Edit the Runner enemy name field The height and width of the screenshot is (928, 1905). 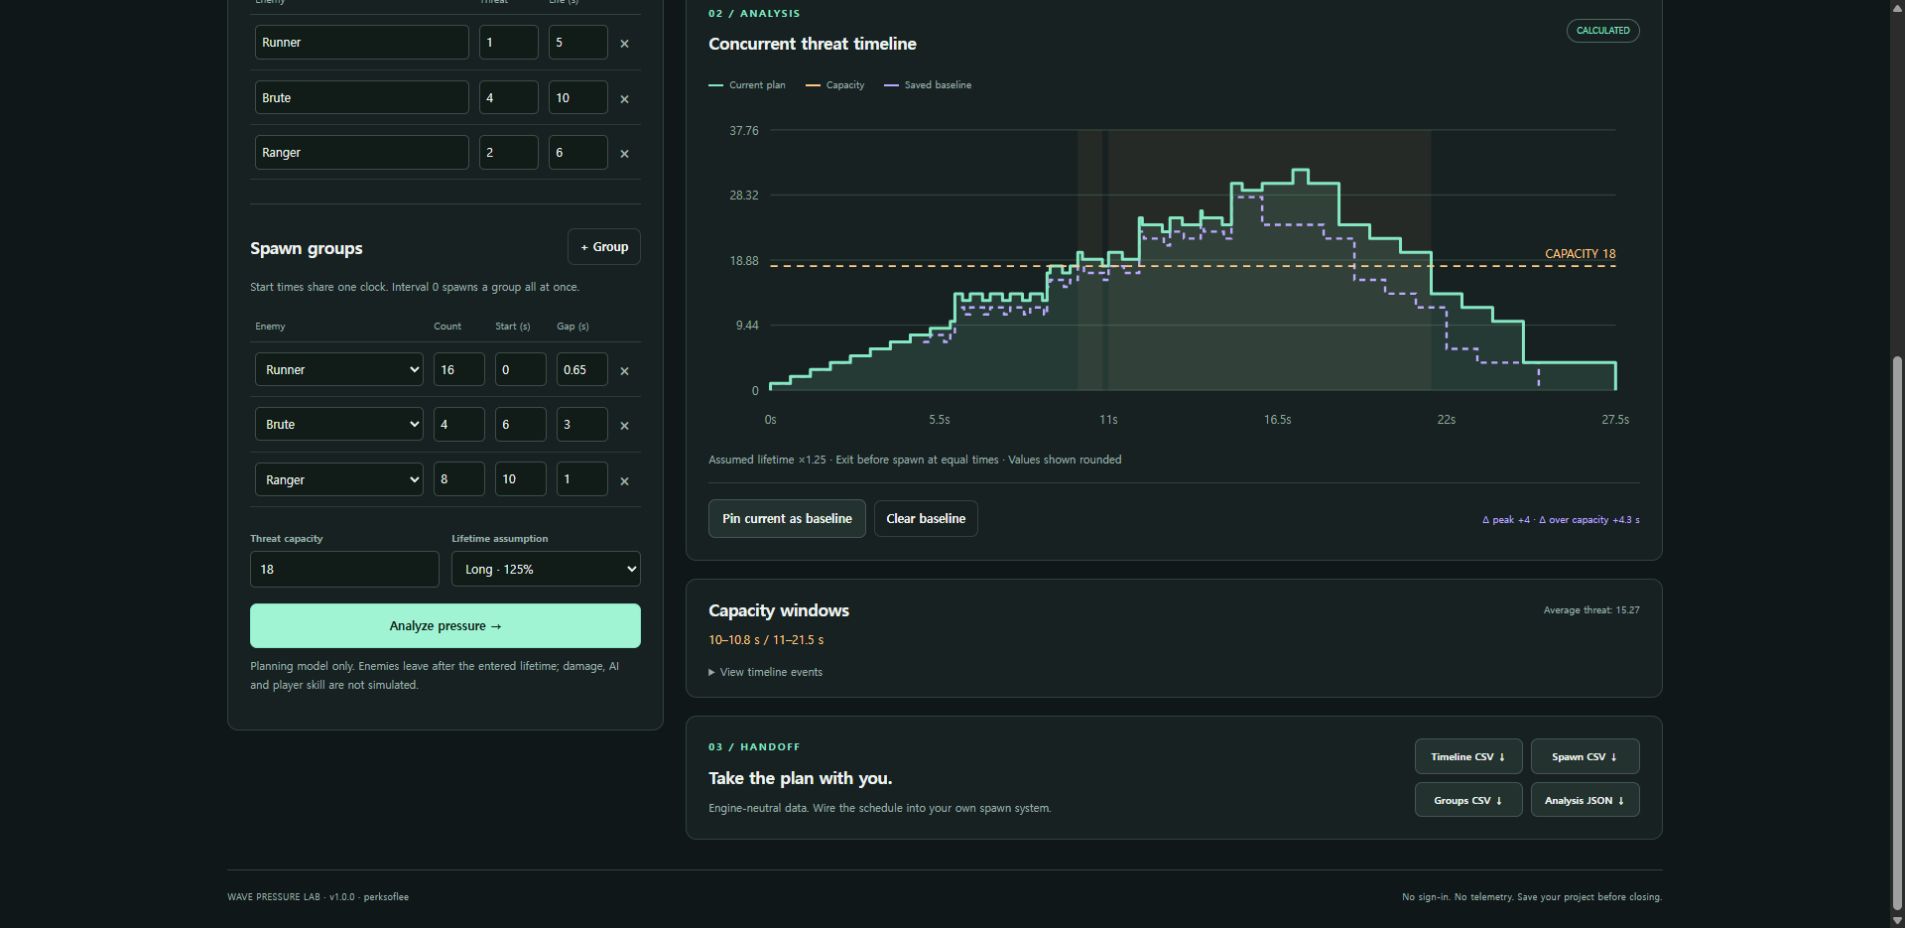click(x=361, y=42)
